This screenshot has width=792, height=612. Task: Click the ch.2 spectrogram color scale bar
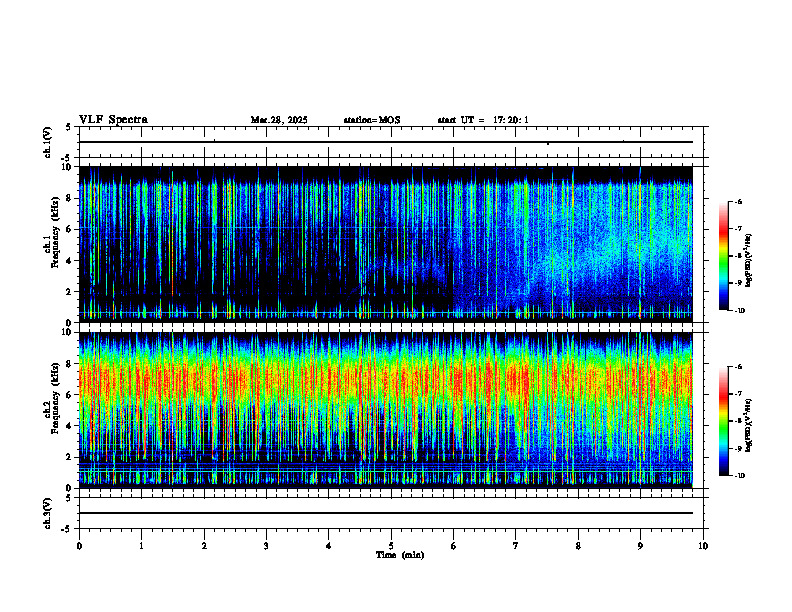pyautogui.click(x=723, y=421)
